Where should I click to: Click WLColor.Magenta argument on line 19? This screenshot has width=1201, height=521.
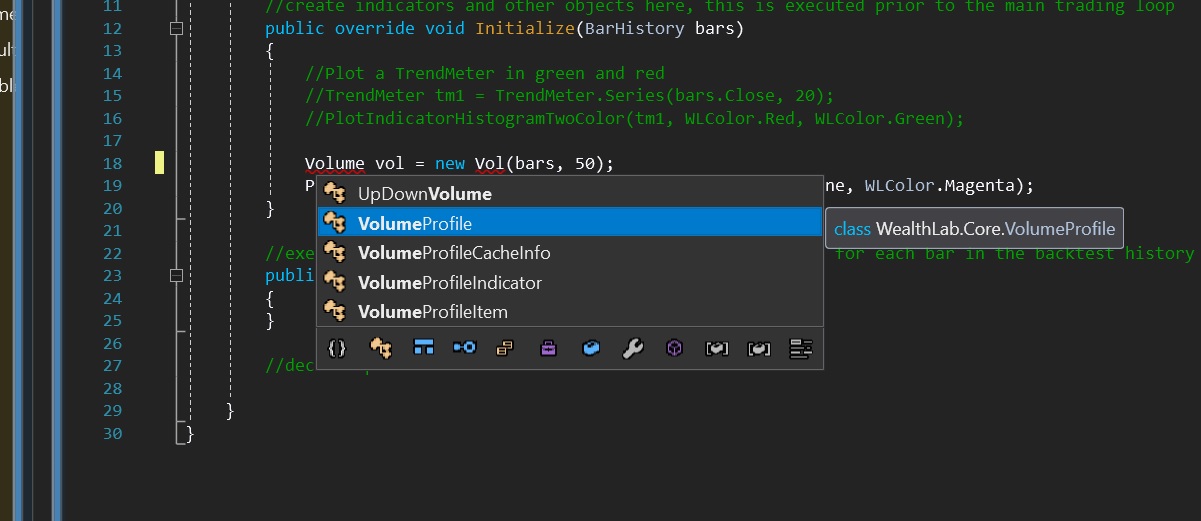tap(944, 186)
